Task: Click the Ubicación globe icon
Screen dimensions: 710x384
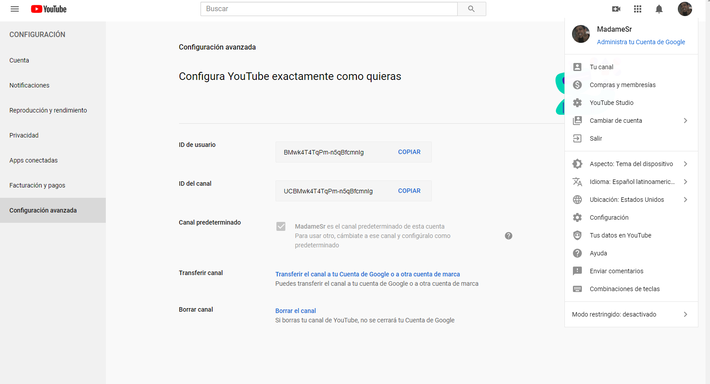Action: 577,200
